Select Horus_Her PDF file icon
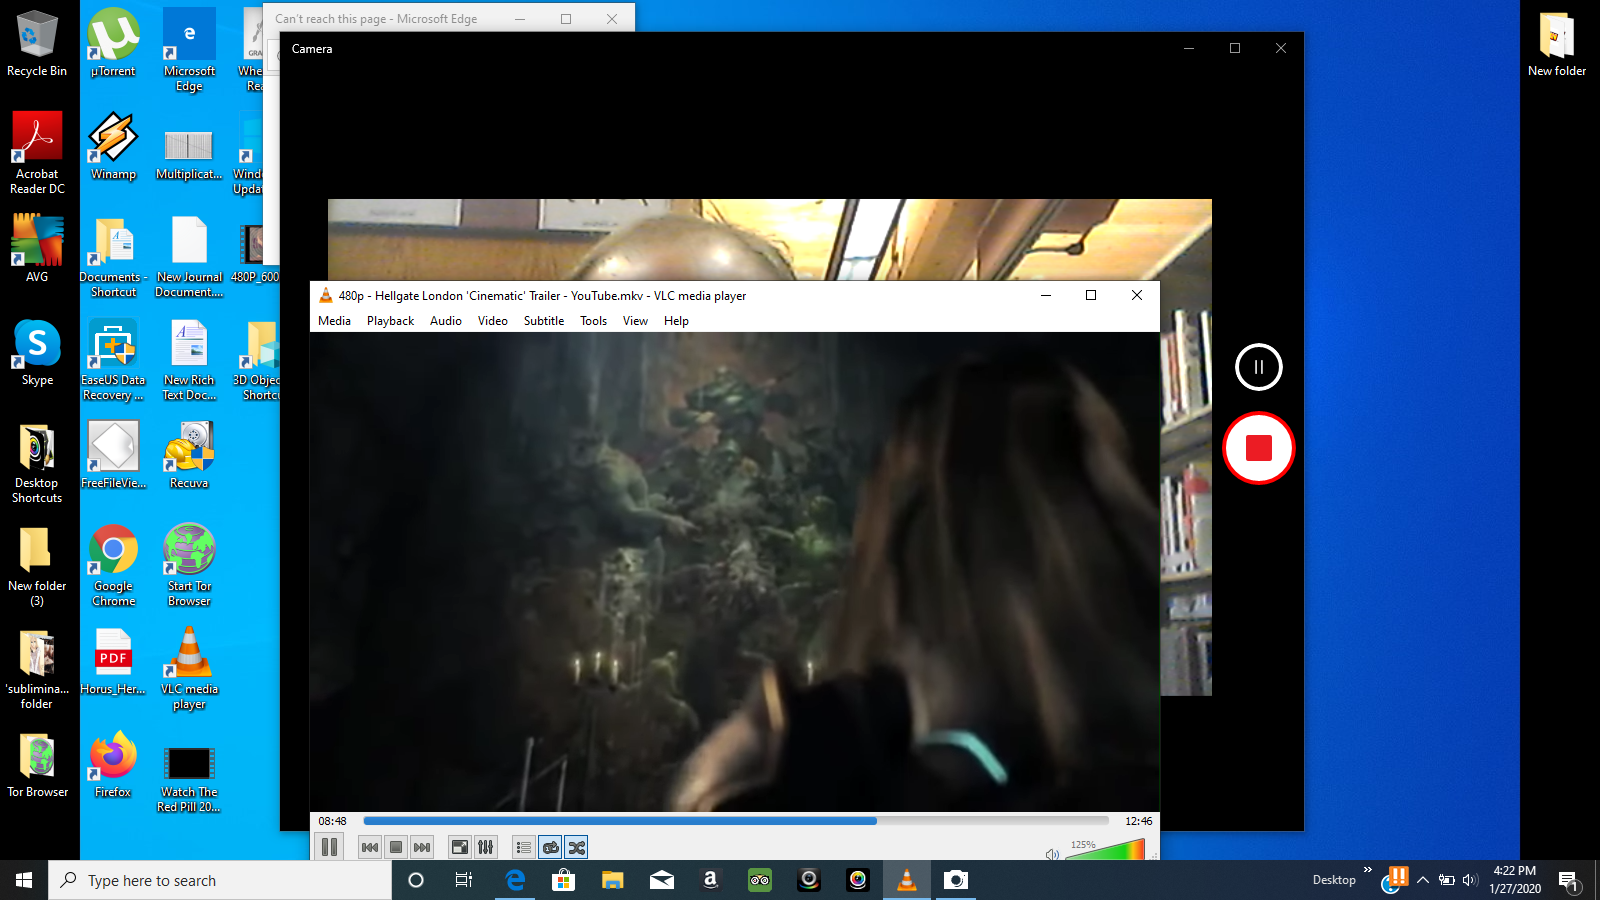Image resolution: width=1600 pixels, height=900 pixels. click(x=113, y=661)
